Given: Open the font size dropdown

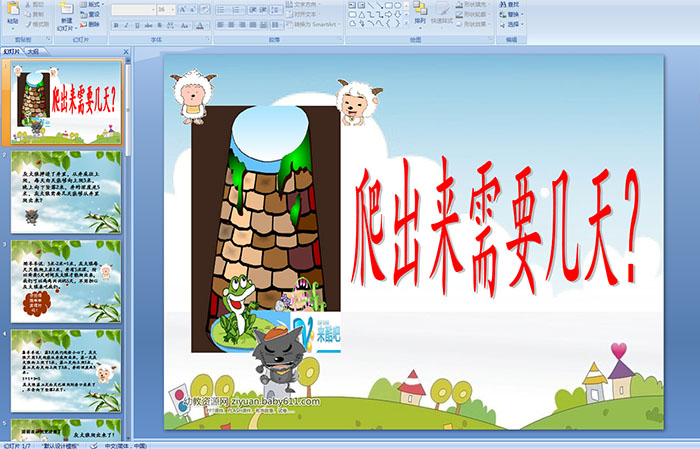Looking at the screenshot, I should pyautogui.click(x=172, y=9).
